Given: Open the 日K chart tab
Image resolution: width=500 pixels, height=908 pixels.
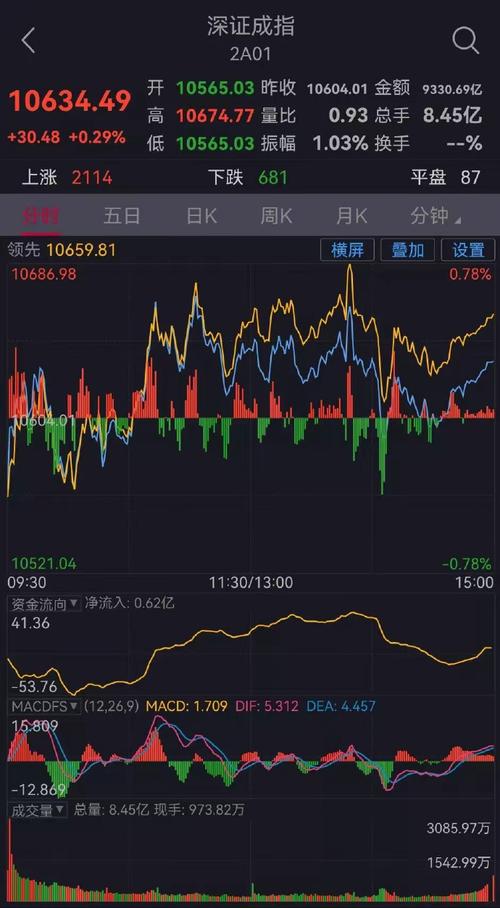Looking at the screenshot, I should point(202,216).
